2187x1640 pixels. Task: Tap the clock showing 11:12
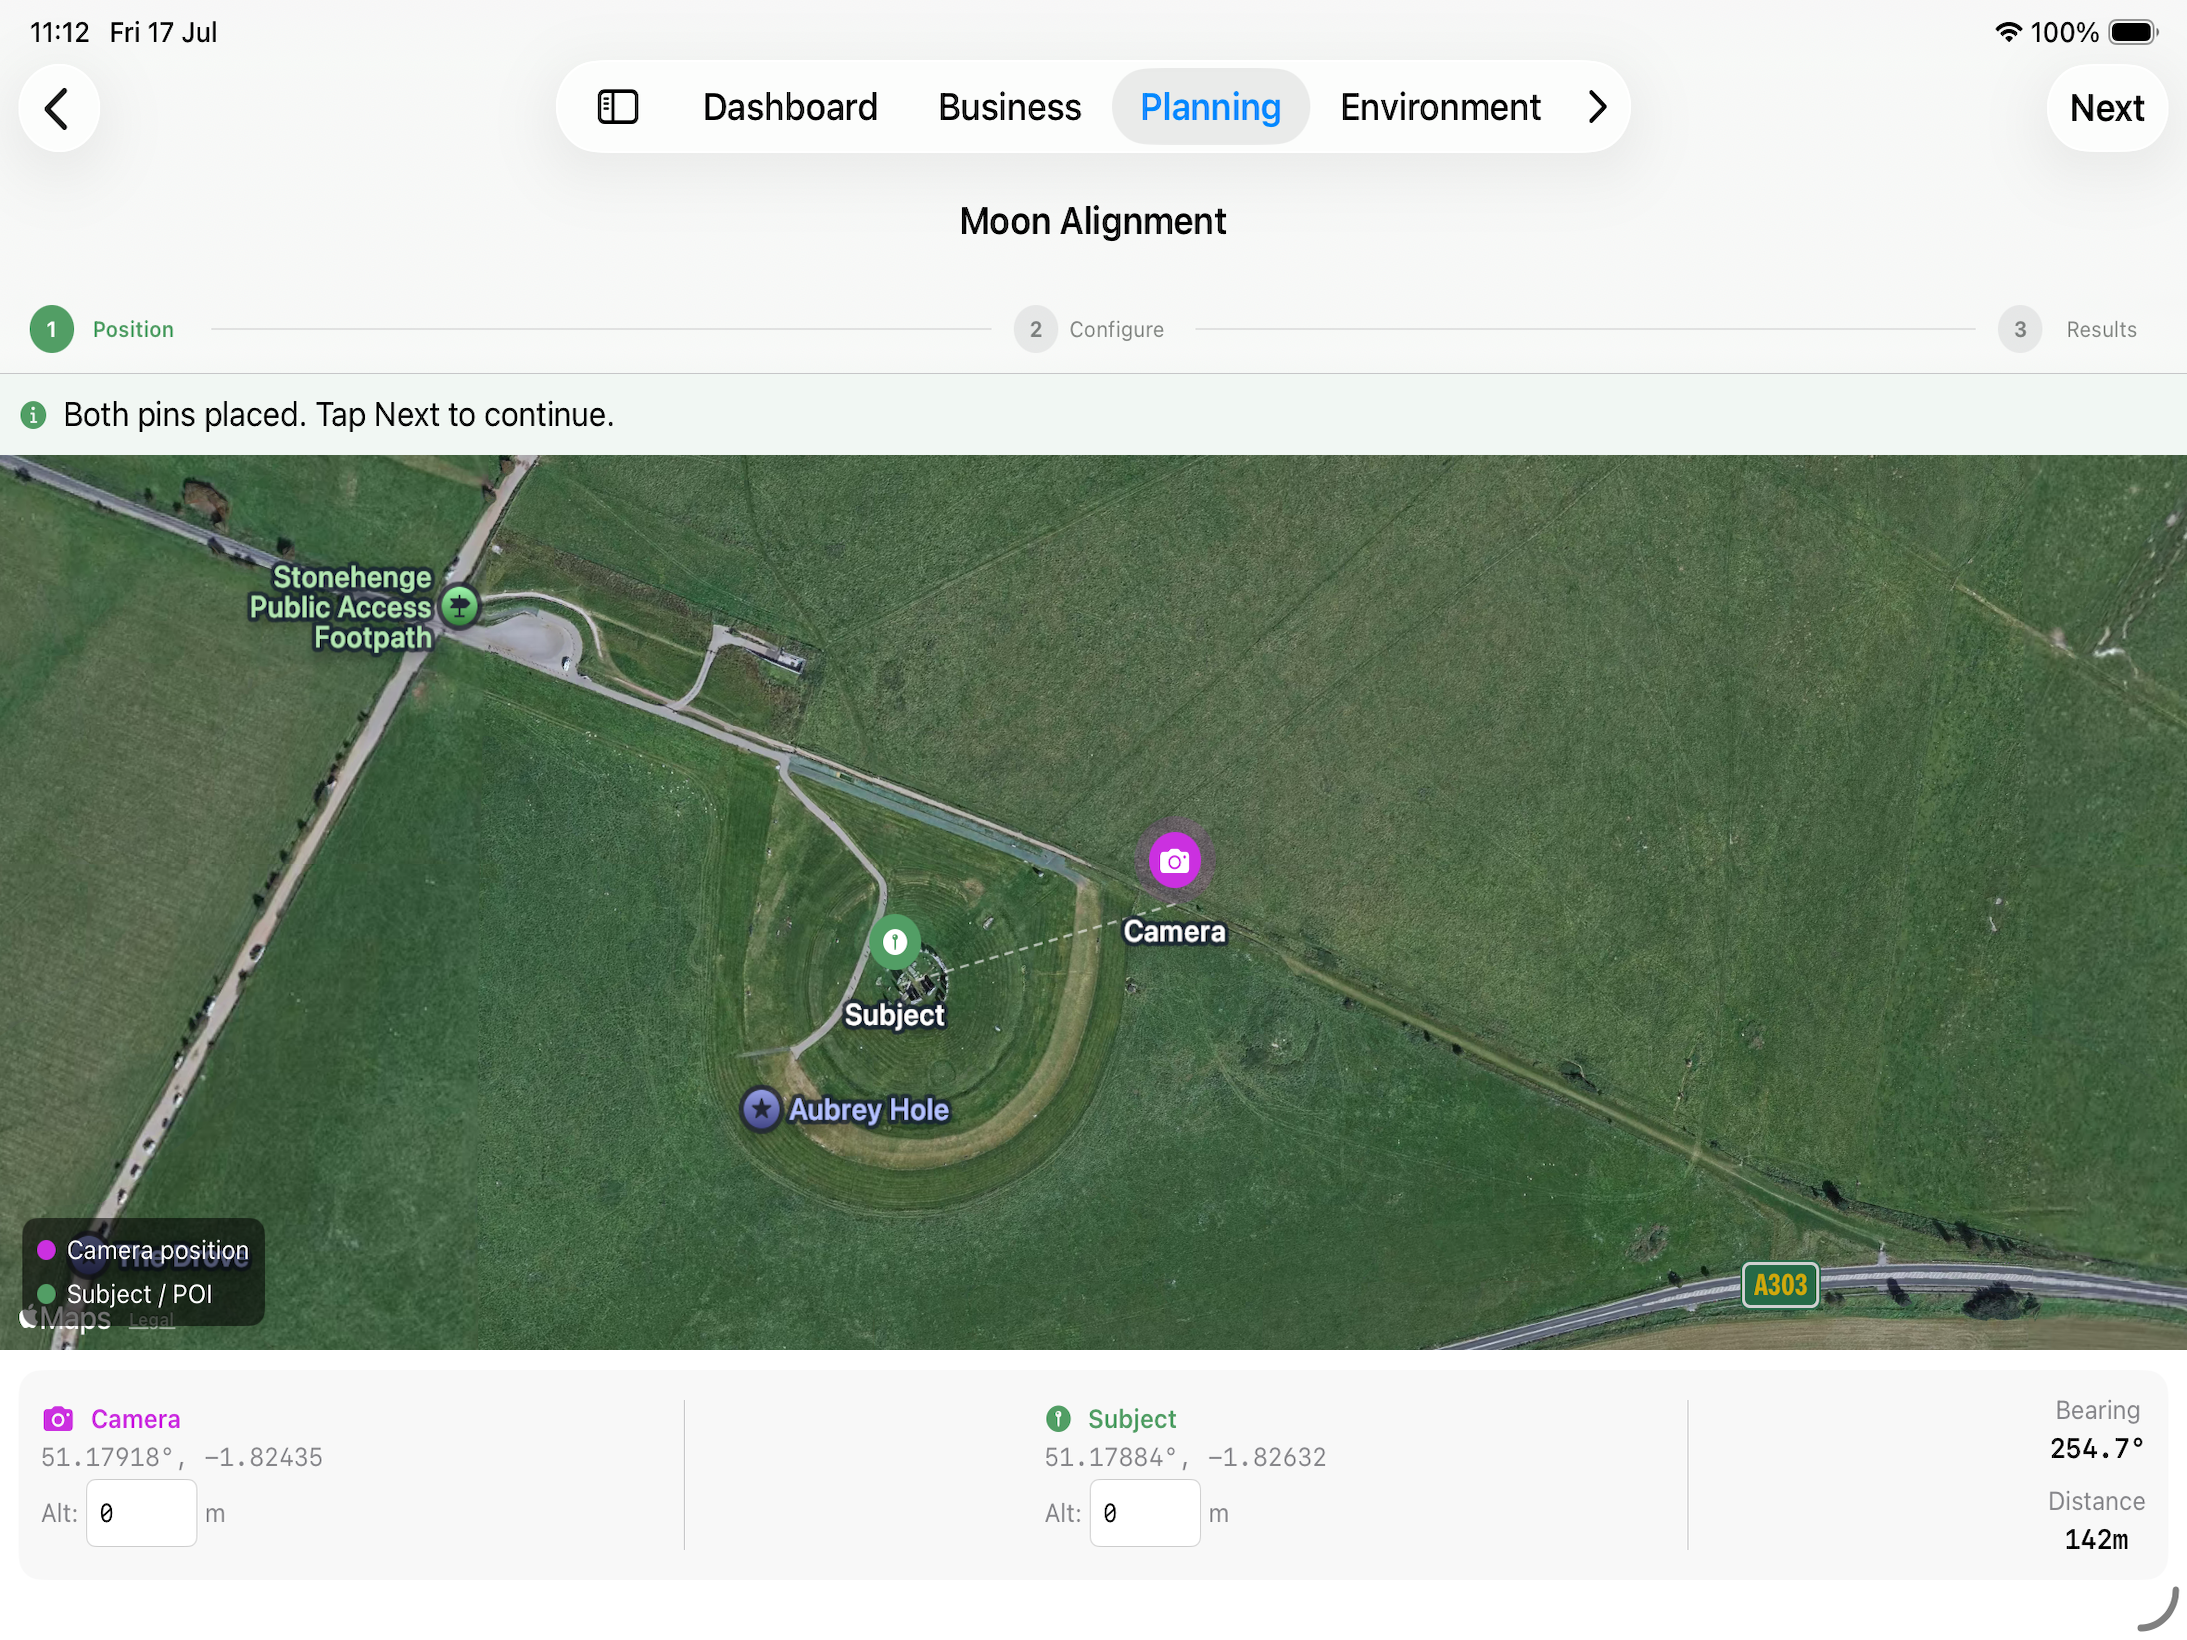[60, 33]
